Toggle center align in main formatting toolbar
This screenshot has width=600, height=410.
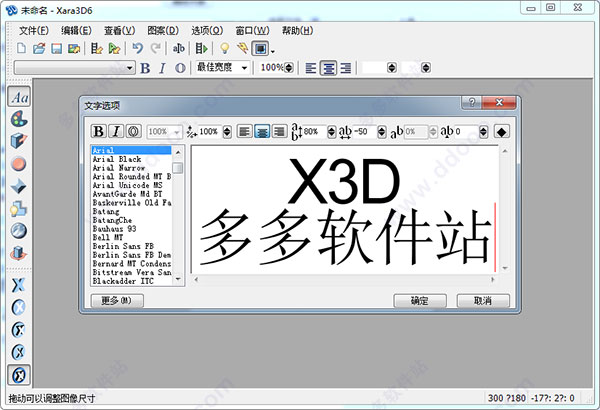328,68
